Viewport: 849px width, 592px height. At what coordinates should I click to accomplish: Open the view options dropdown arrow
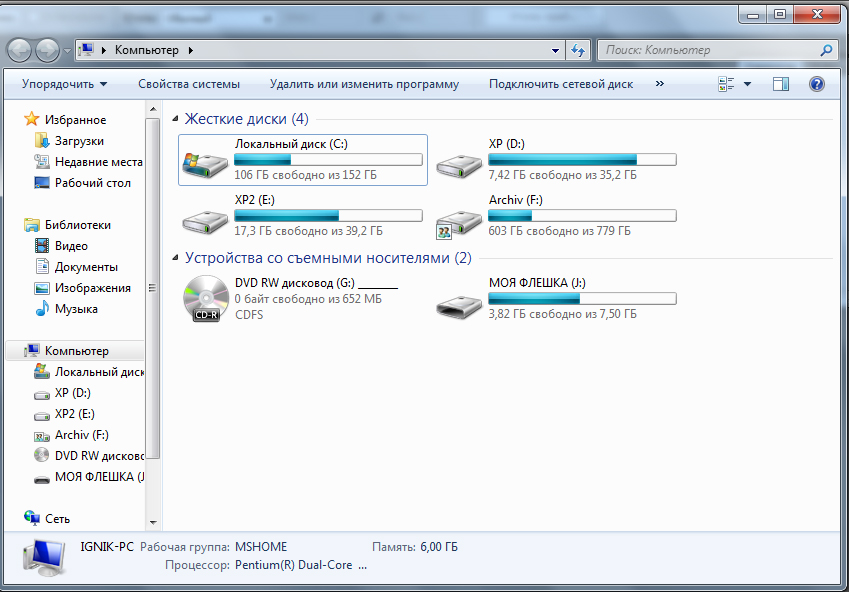click(748, 84)
